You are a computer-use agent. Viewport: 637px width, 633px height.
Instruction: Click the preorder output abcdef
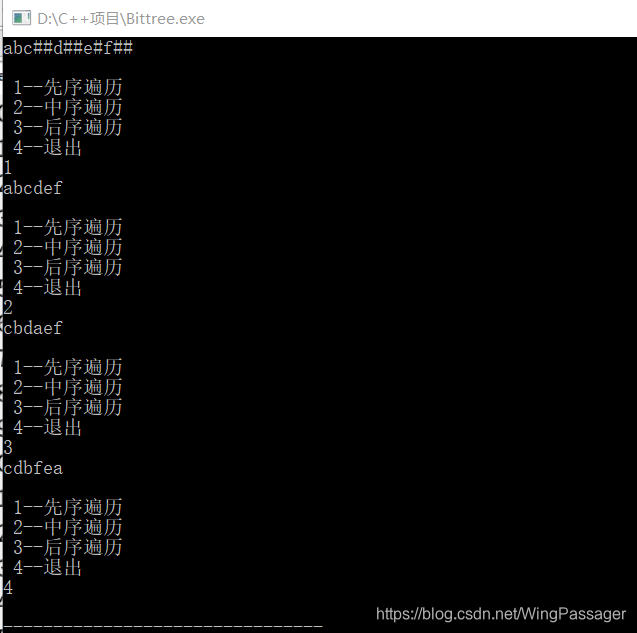coord(32,188)
